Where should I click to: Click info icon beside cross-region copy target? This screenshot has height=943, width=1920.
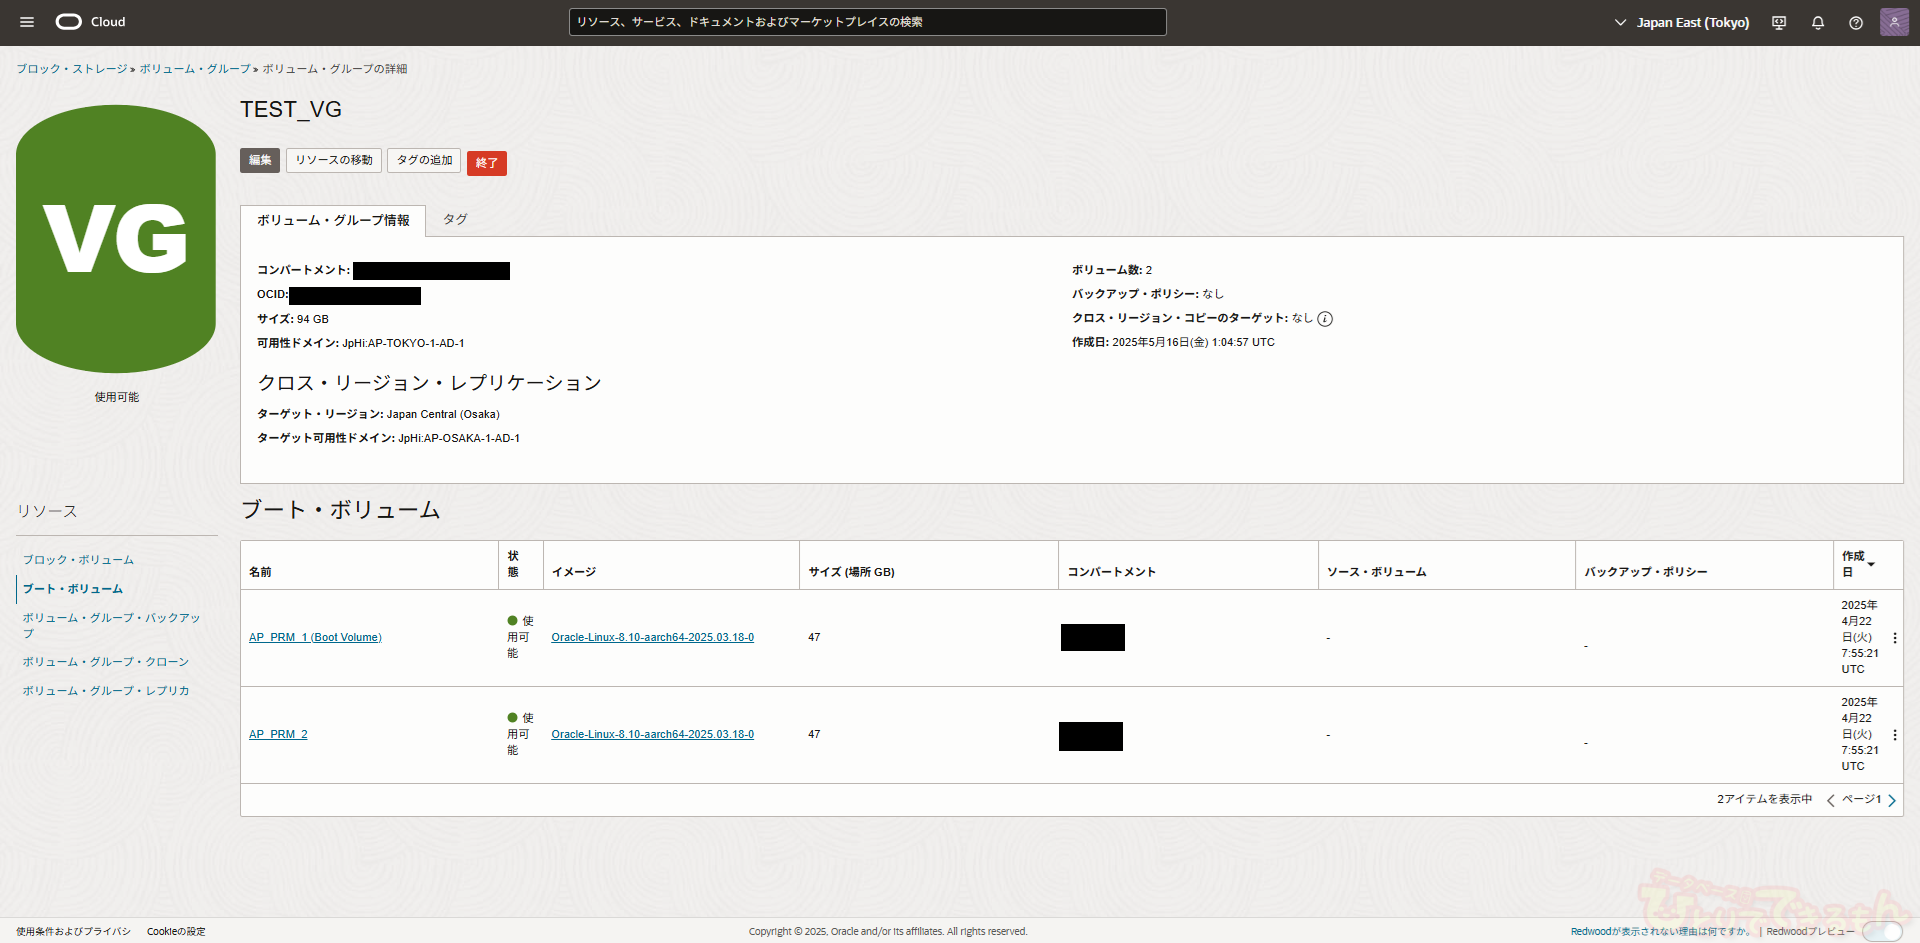(1325, 319)
